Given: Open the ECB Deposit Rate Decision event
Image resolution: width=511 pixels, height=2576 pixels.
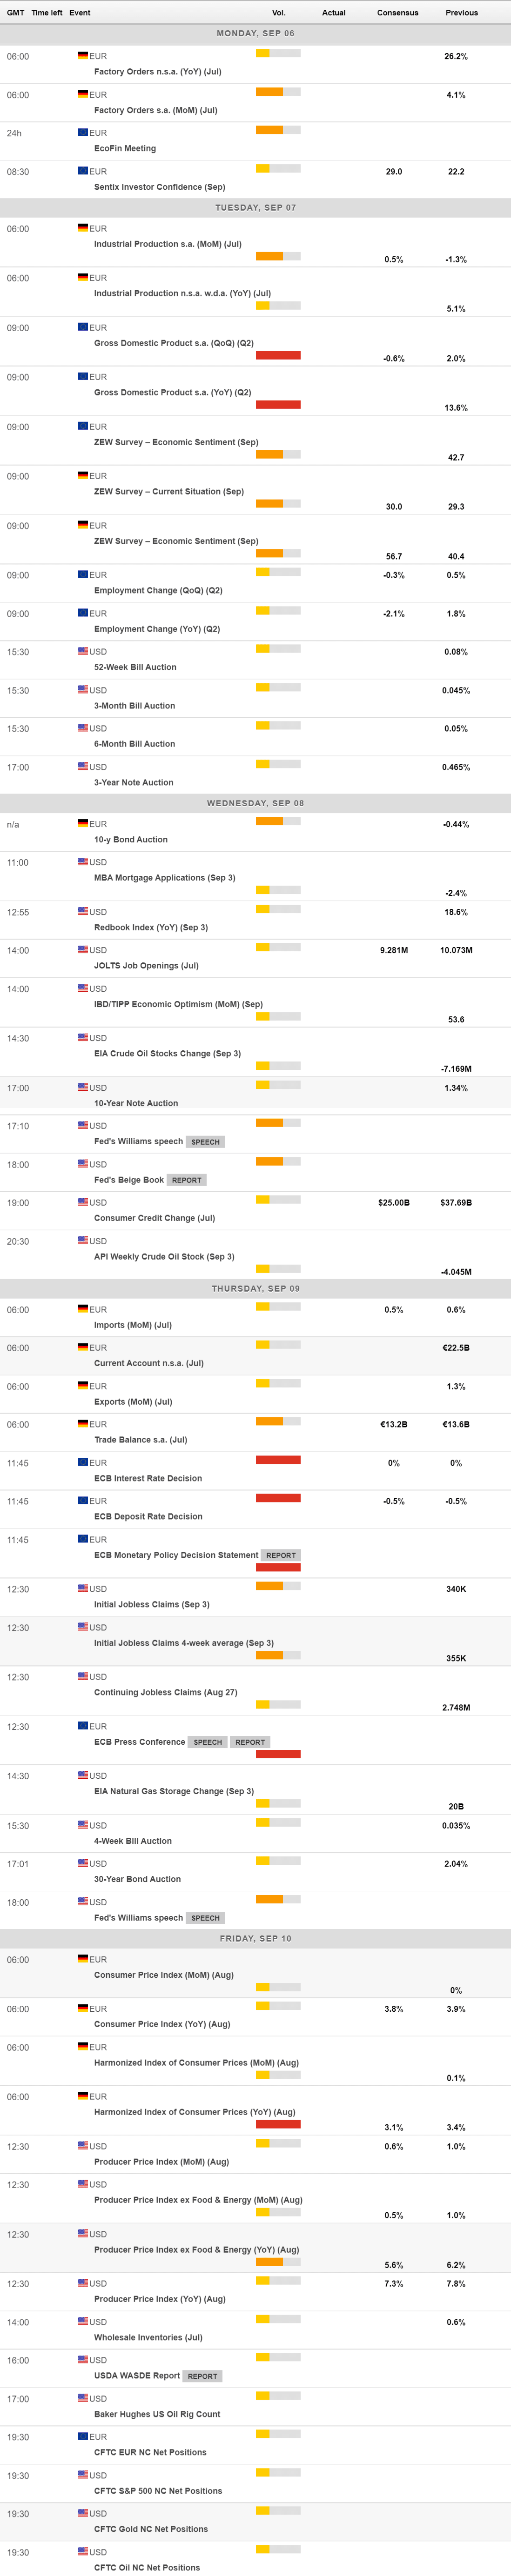Looking at the screenshot, I should (x=148, y=1517).
